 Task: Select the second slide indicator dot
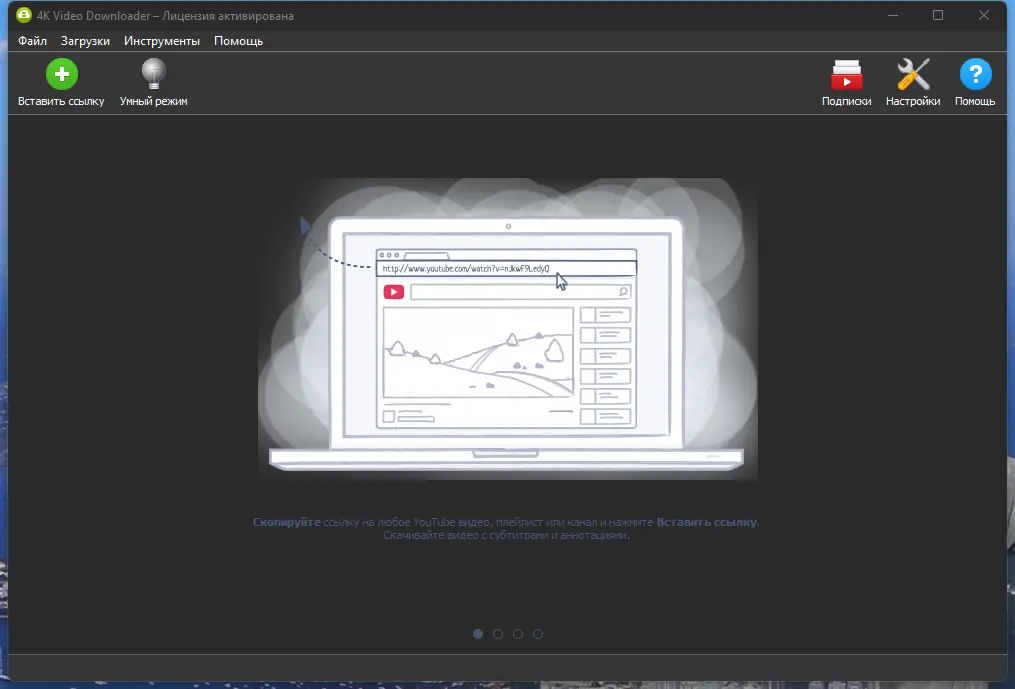coord(498,634)
